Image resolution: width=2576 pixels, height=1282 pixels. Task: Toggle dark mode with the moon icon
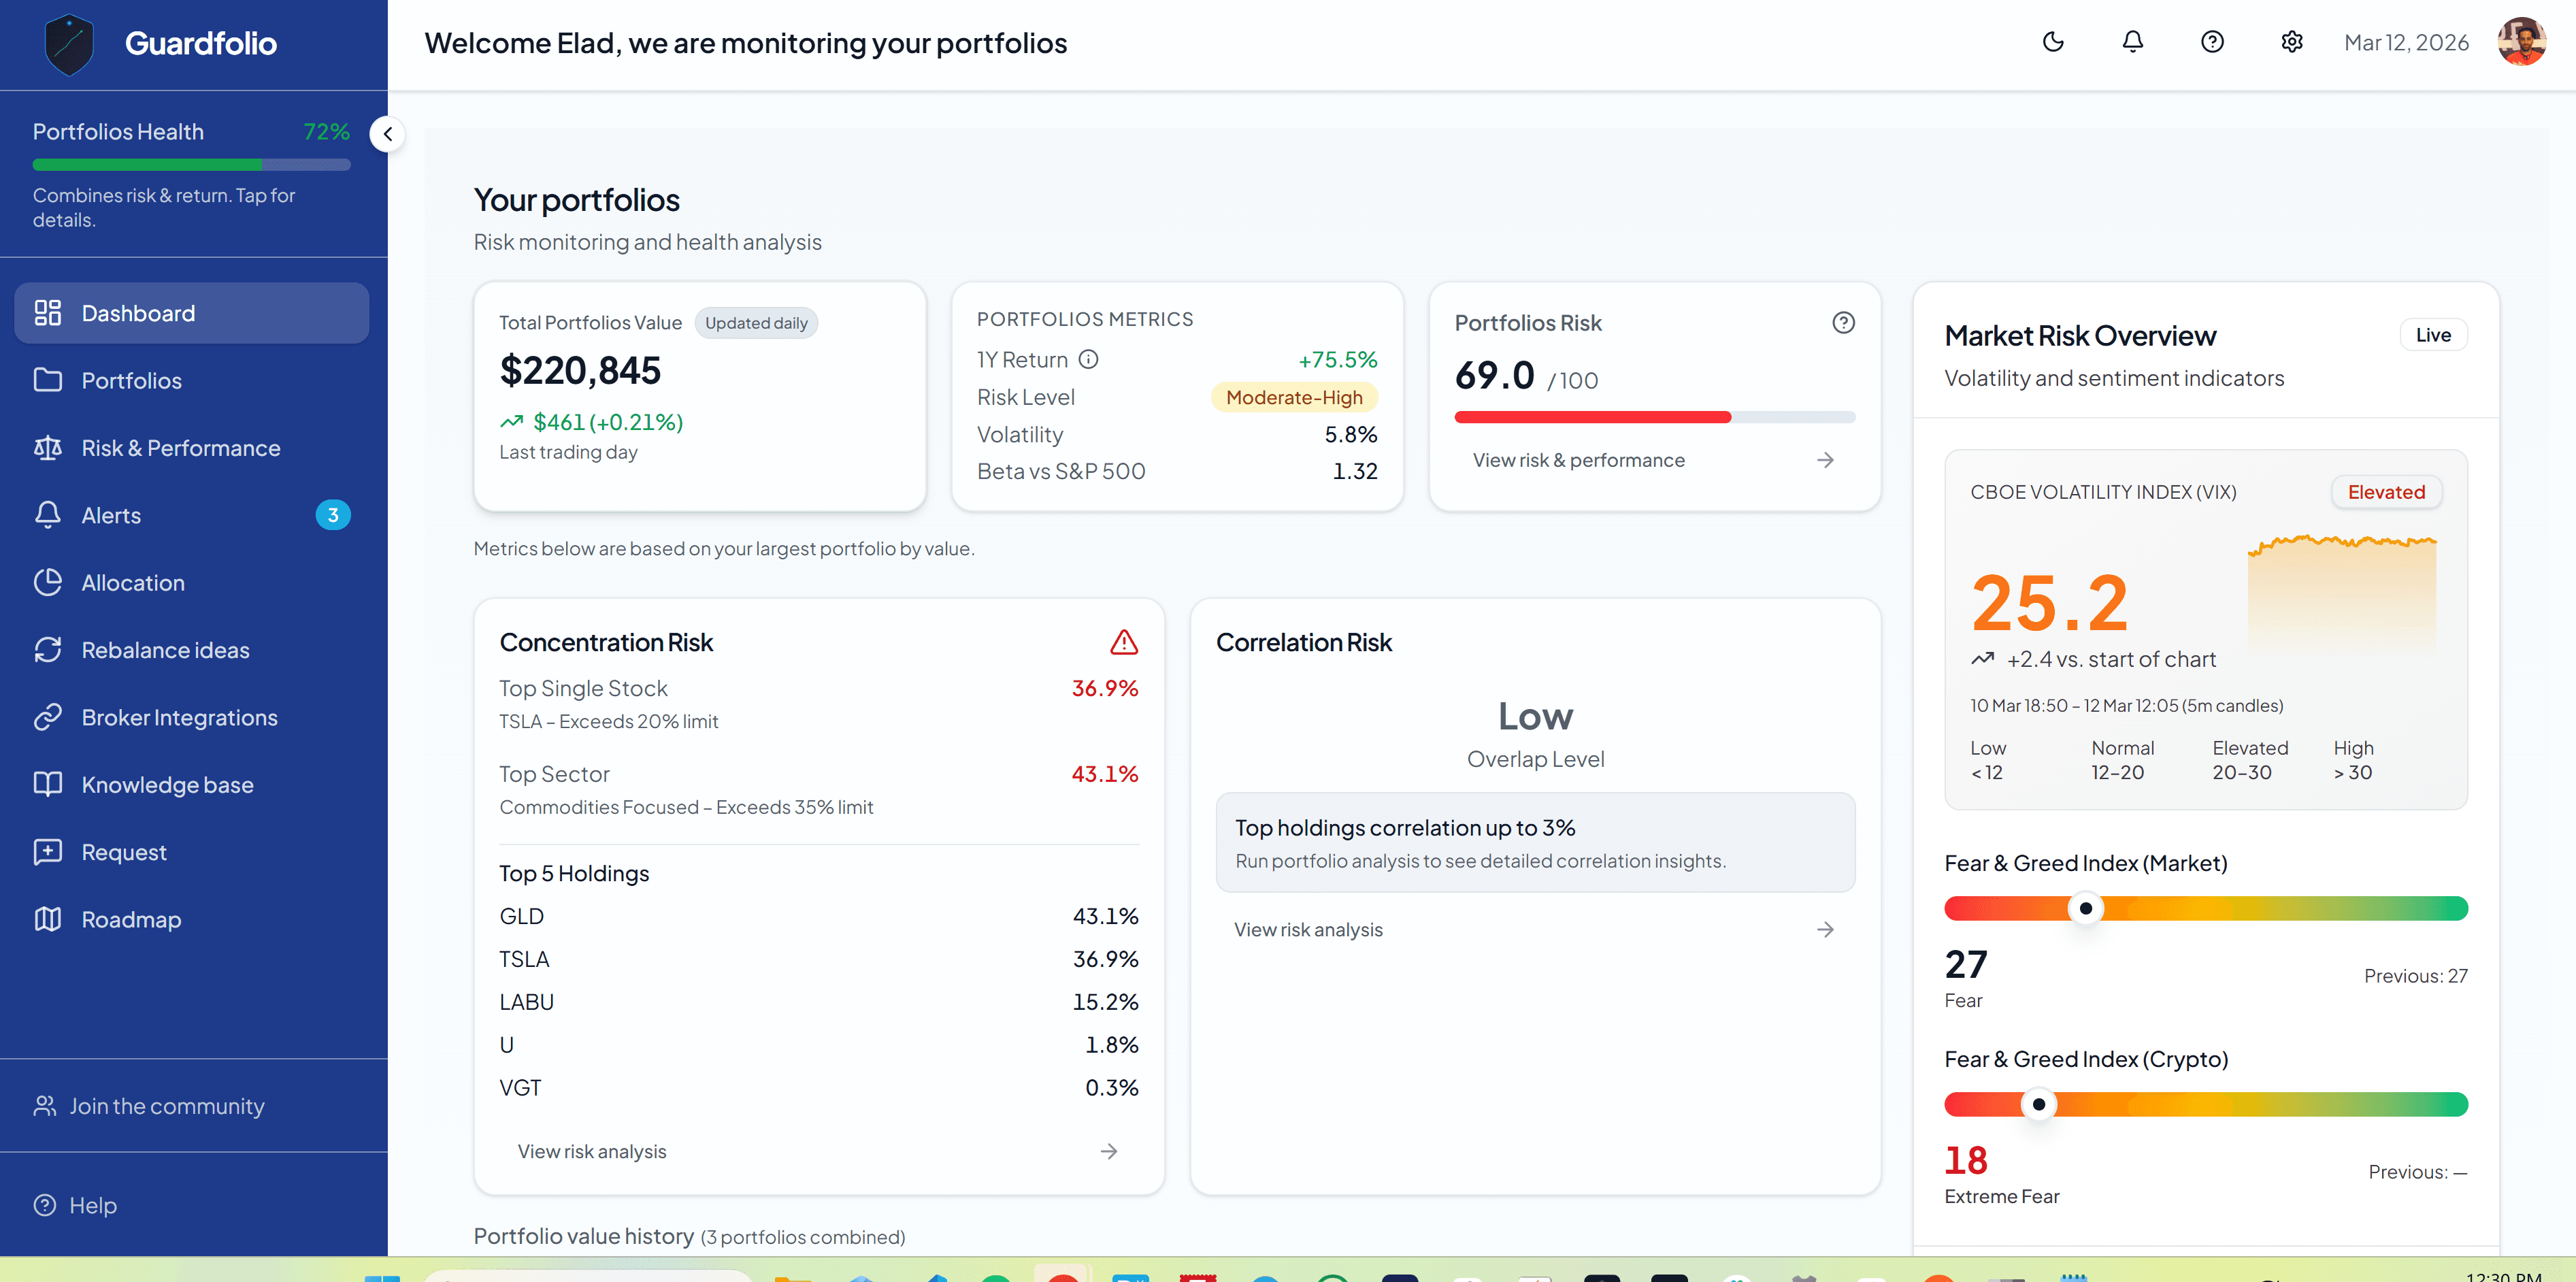[x=2053, y=42]
